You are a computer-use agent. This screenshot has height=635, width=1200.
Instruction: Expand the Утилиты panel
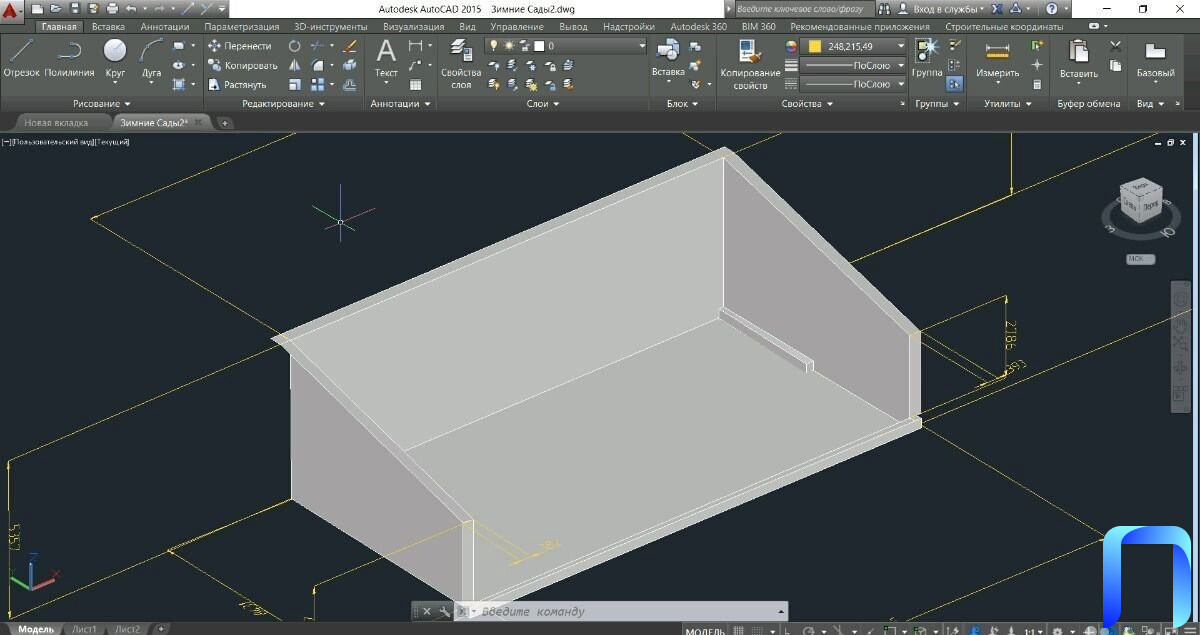[x=1008, y=104]
